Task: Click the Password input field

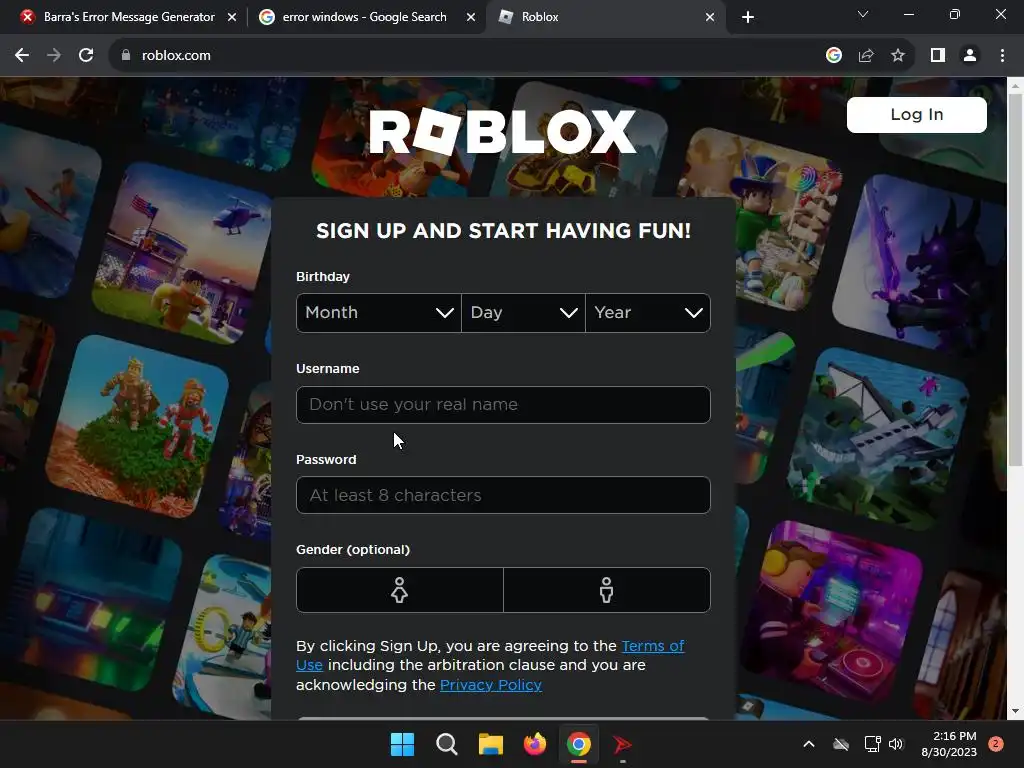Action: click(503, 495)
